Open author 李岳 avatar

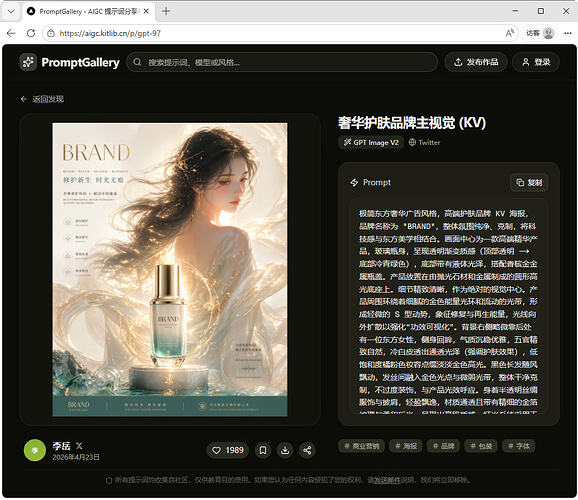[35, 450]
